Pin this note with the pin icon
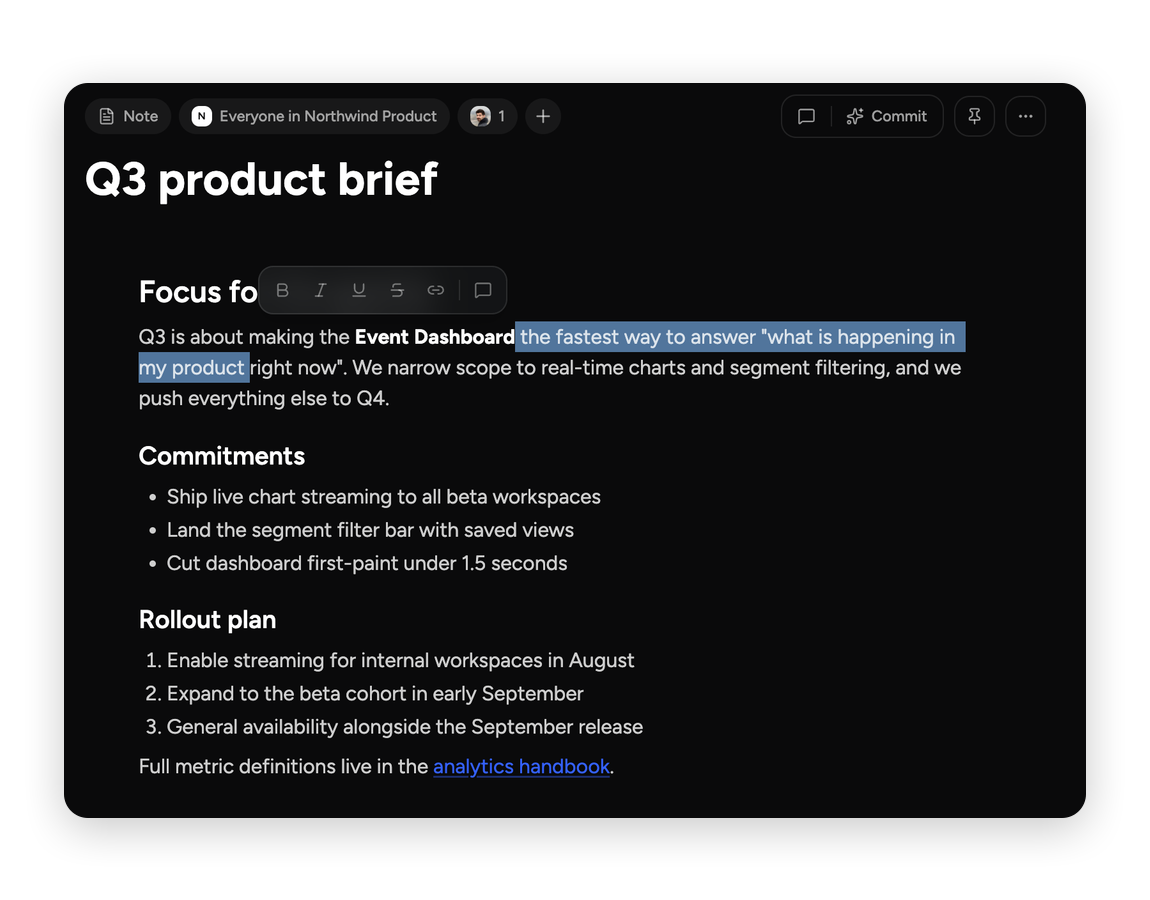The height and width of the screenshot is (900, 1150). coord(974,117)
